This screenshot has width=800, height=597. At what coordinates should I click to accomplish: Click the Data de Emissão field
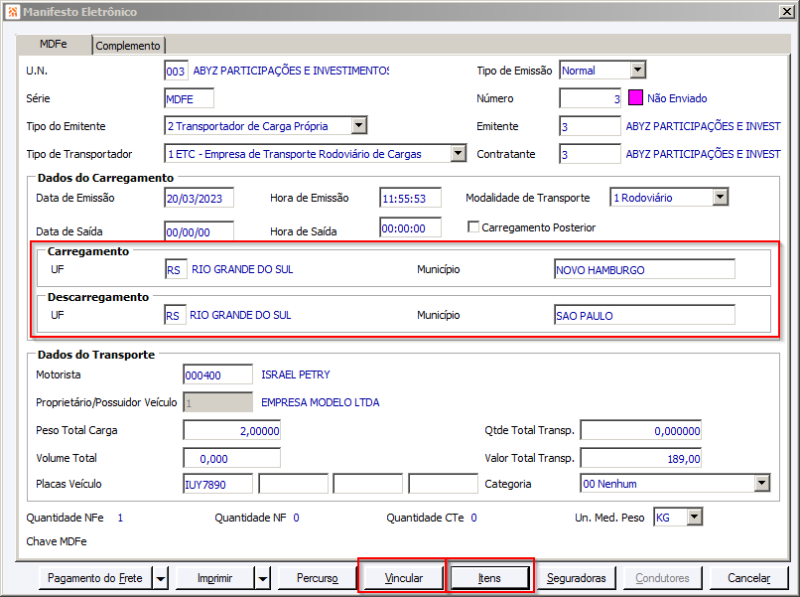[x=199, y=198]
